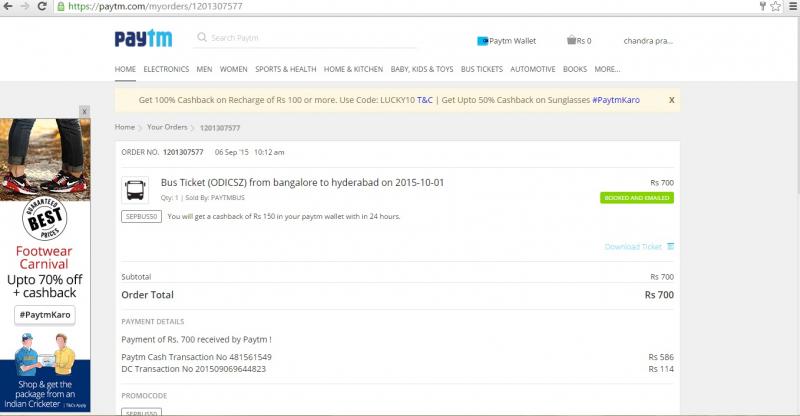Click the green padlock security icon

(61, 7)
